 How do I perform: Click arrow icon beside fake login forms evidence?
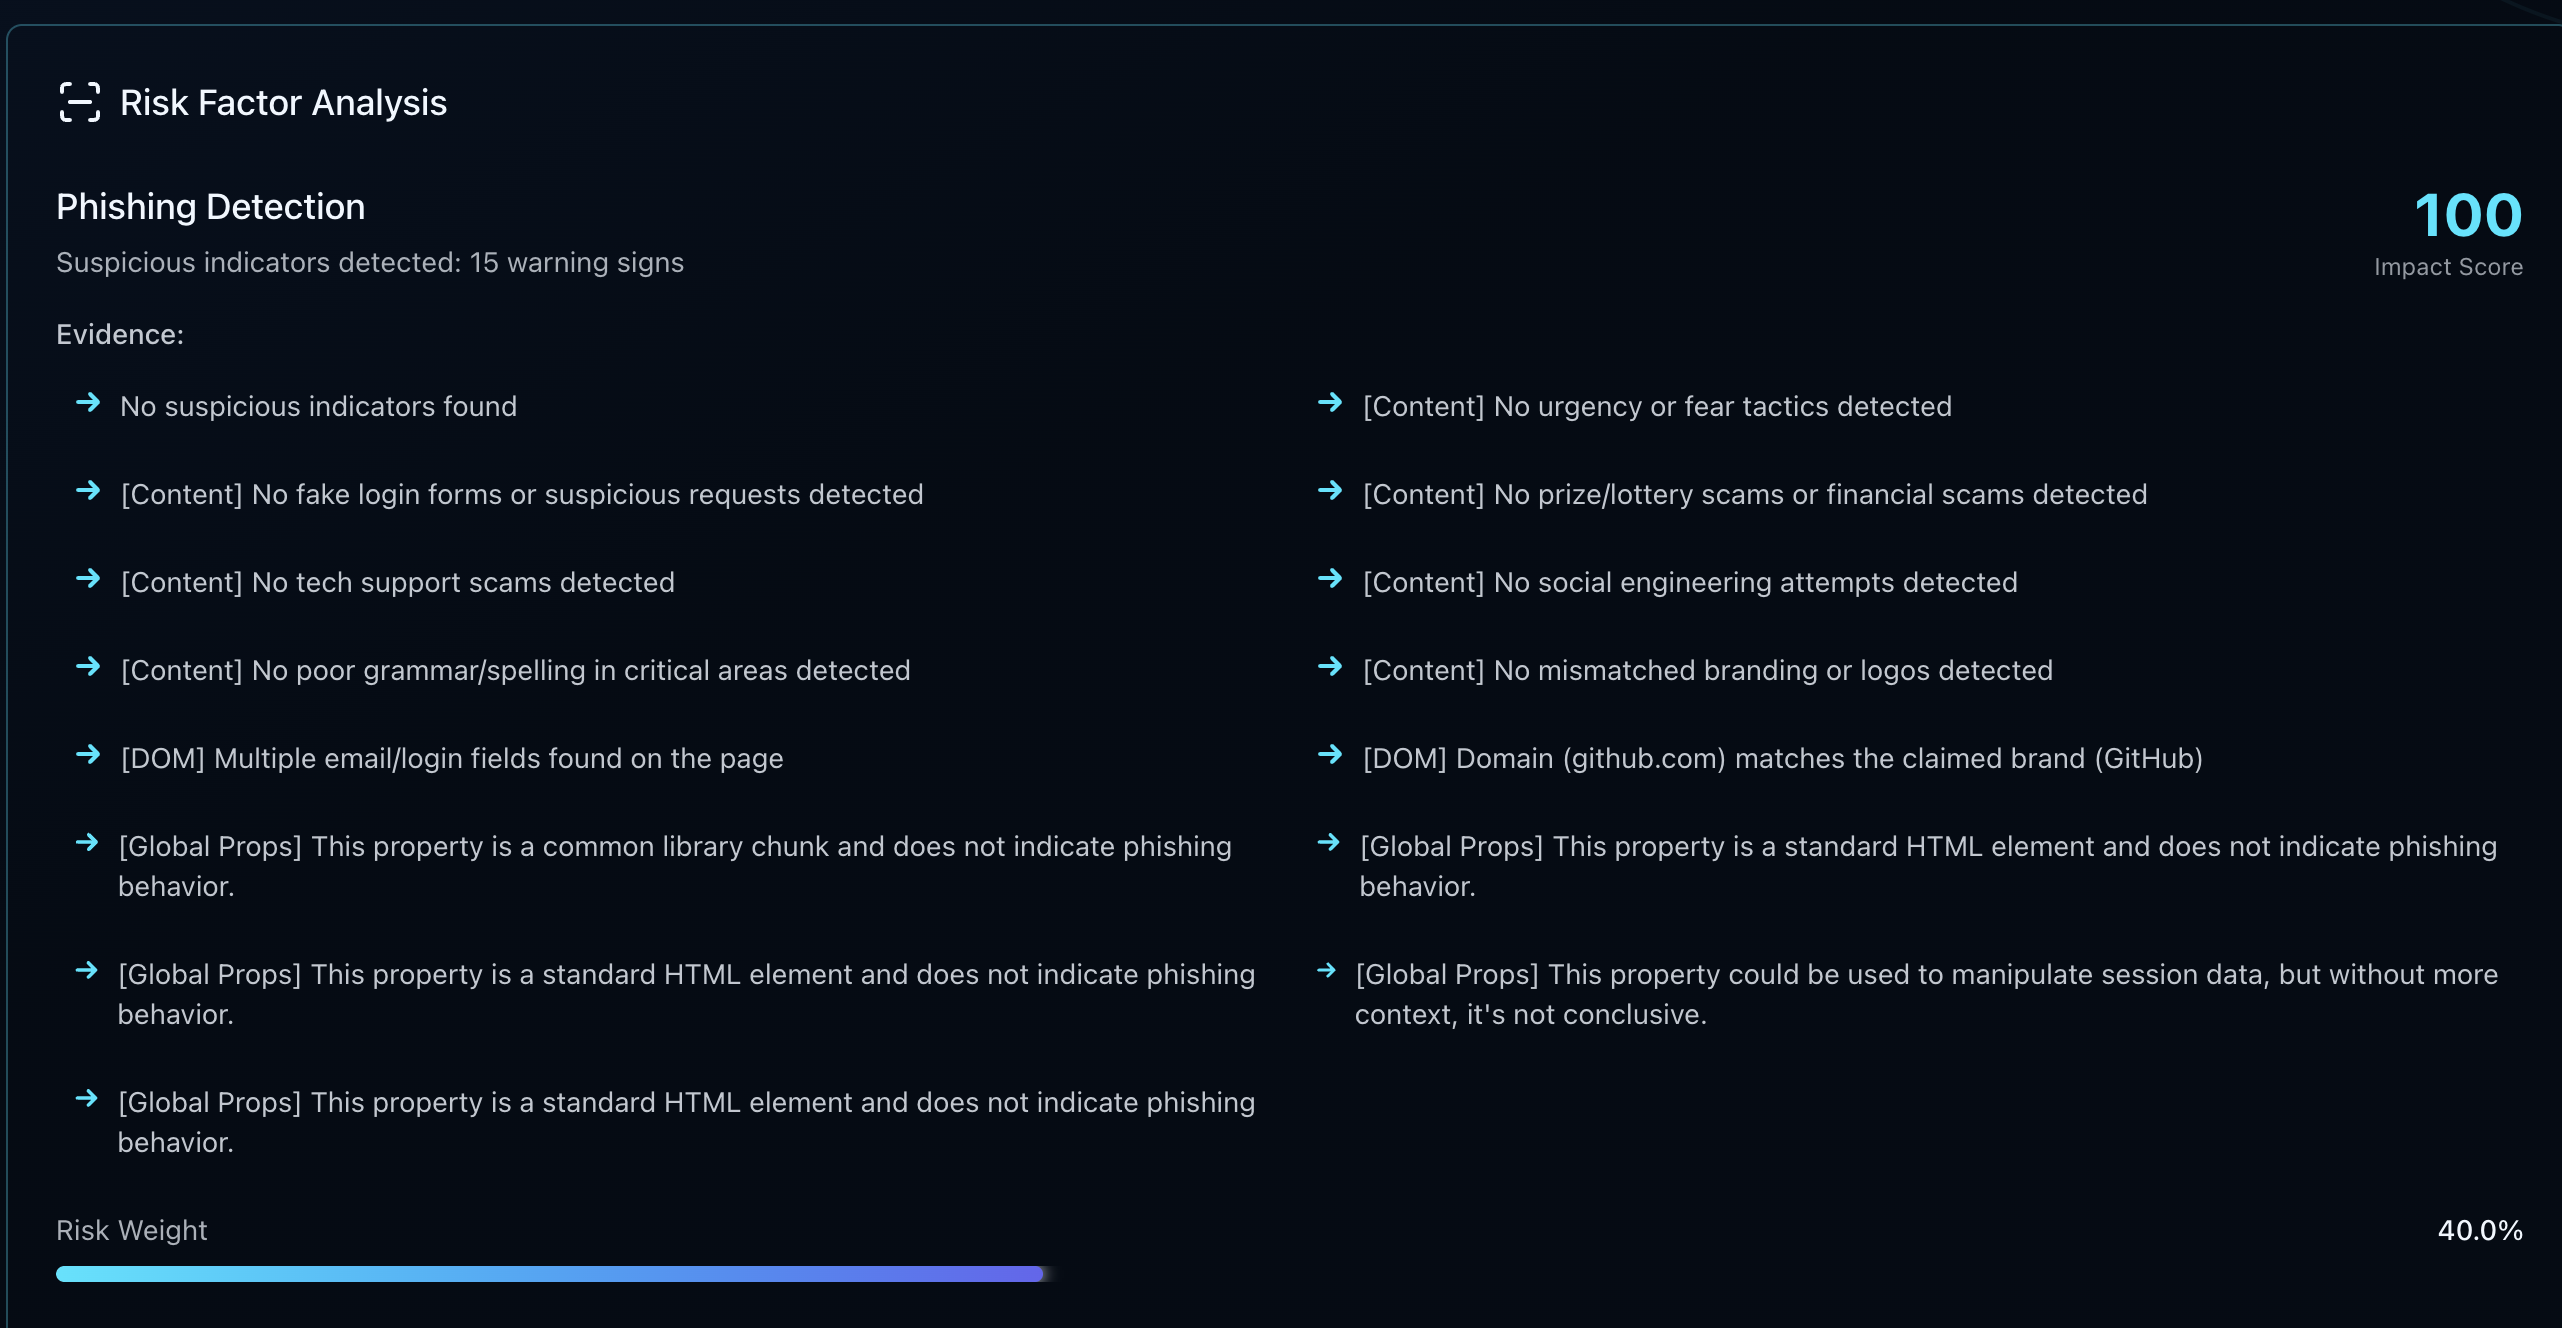tap(88, 491)
